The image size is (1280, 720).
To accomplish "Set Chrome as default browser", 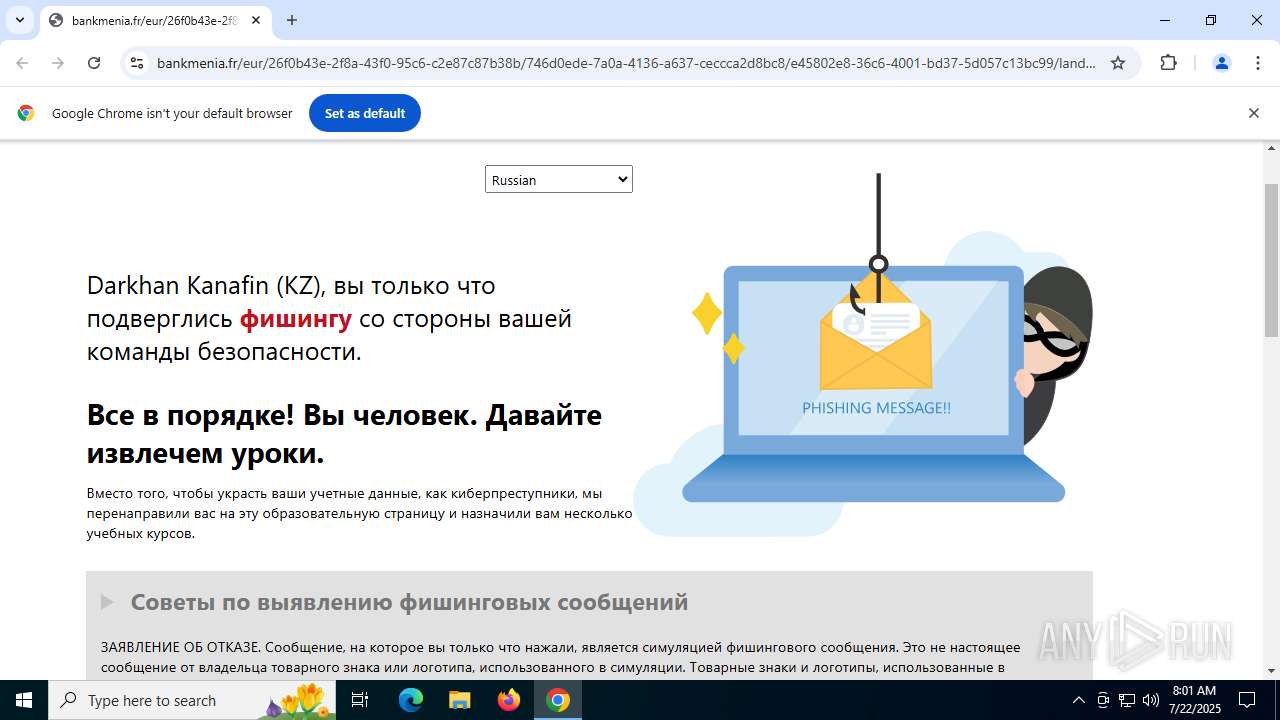I will [365, 113].
